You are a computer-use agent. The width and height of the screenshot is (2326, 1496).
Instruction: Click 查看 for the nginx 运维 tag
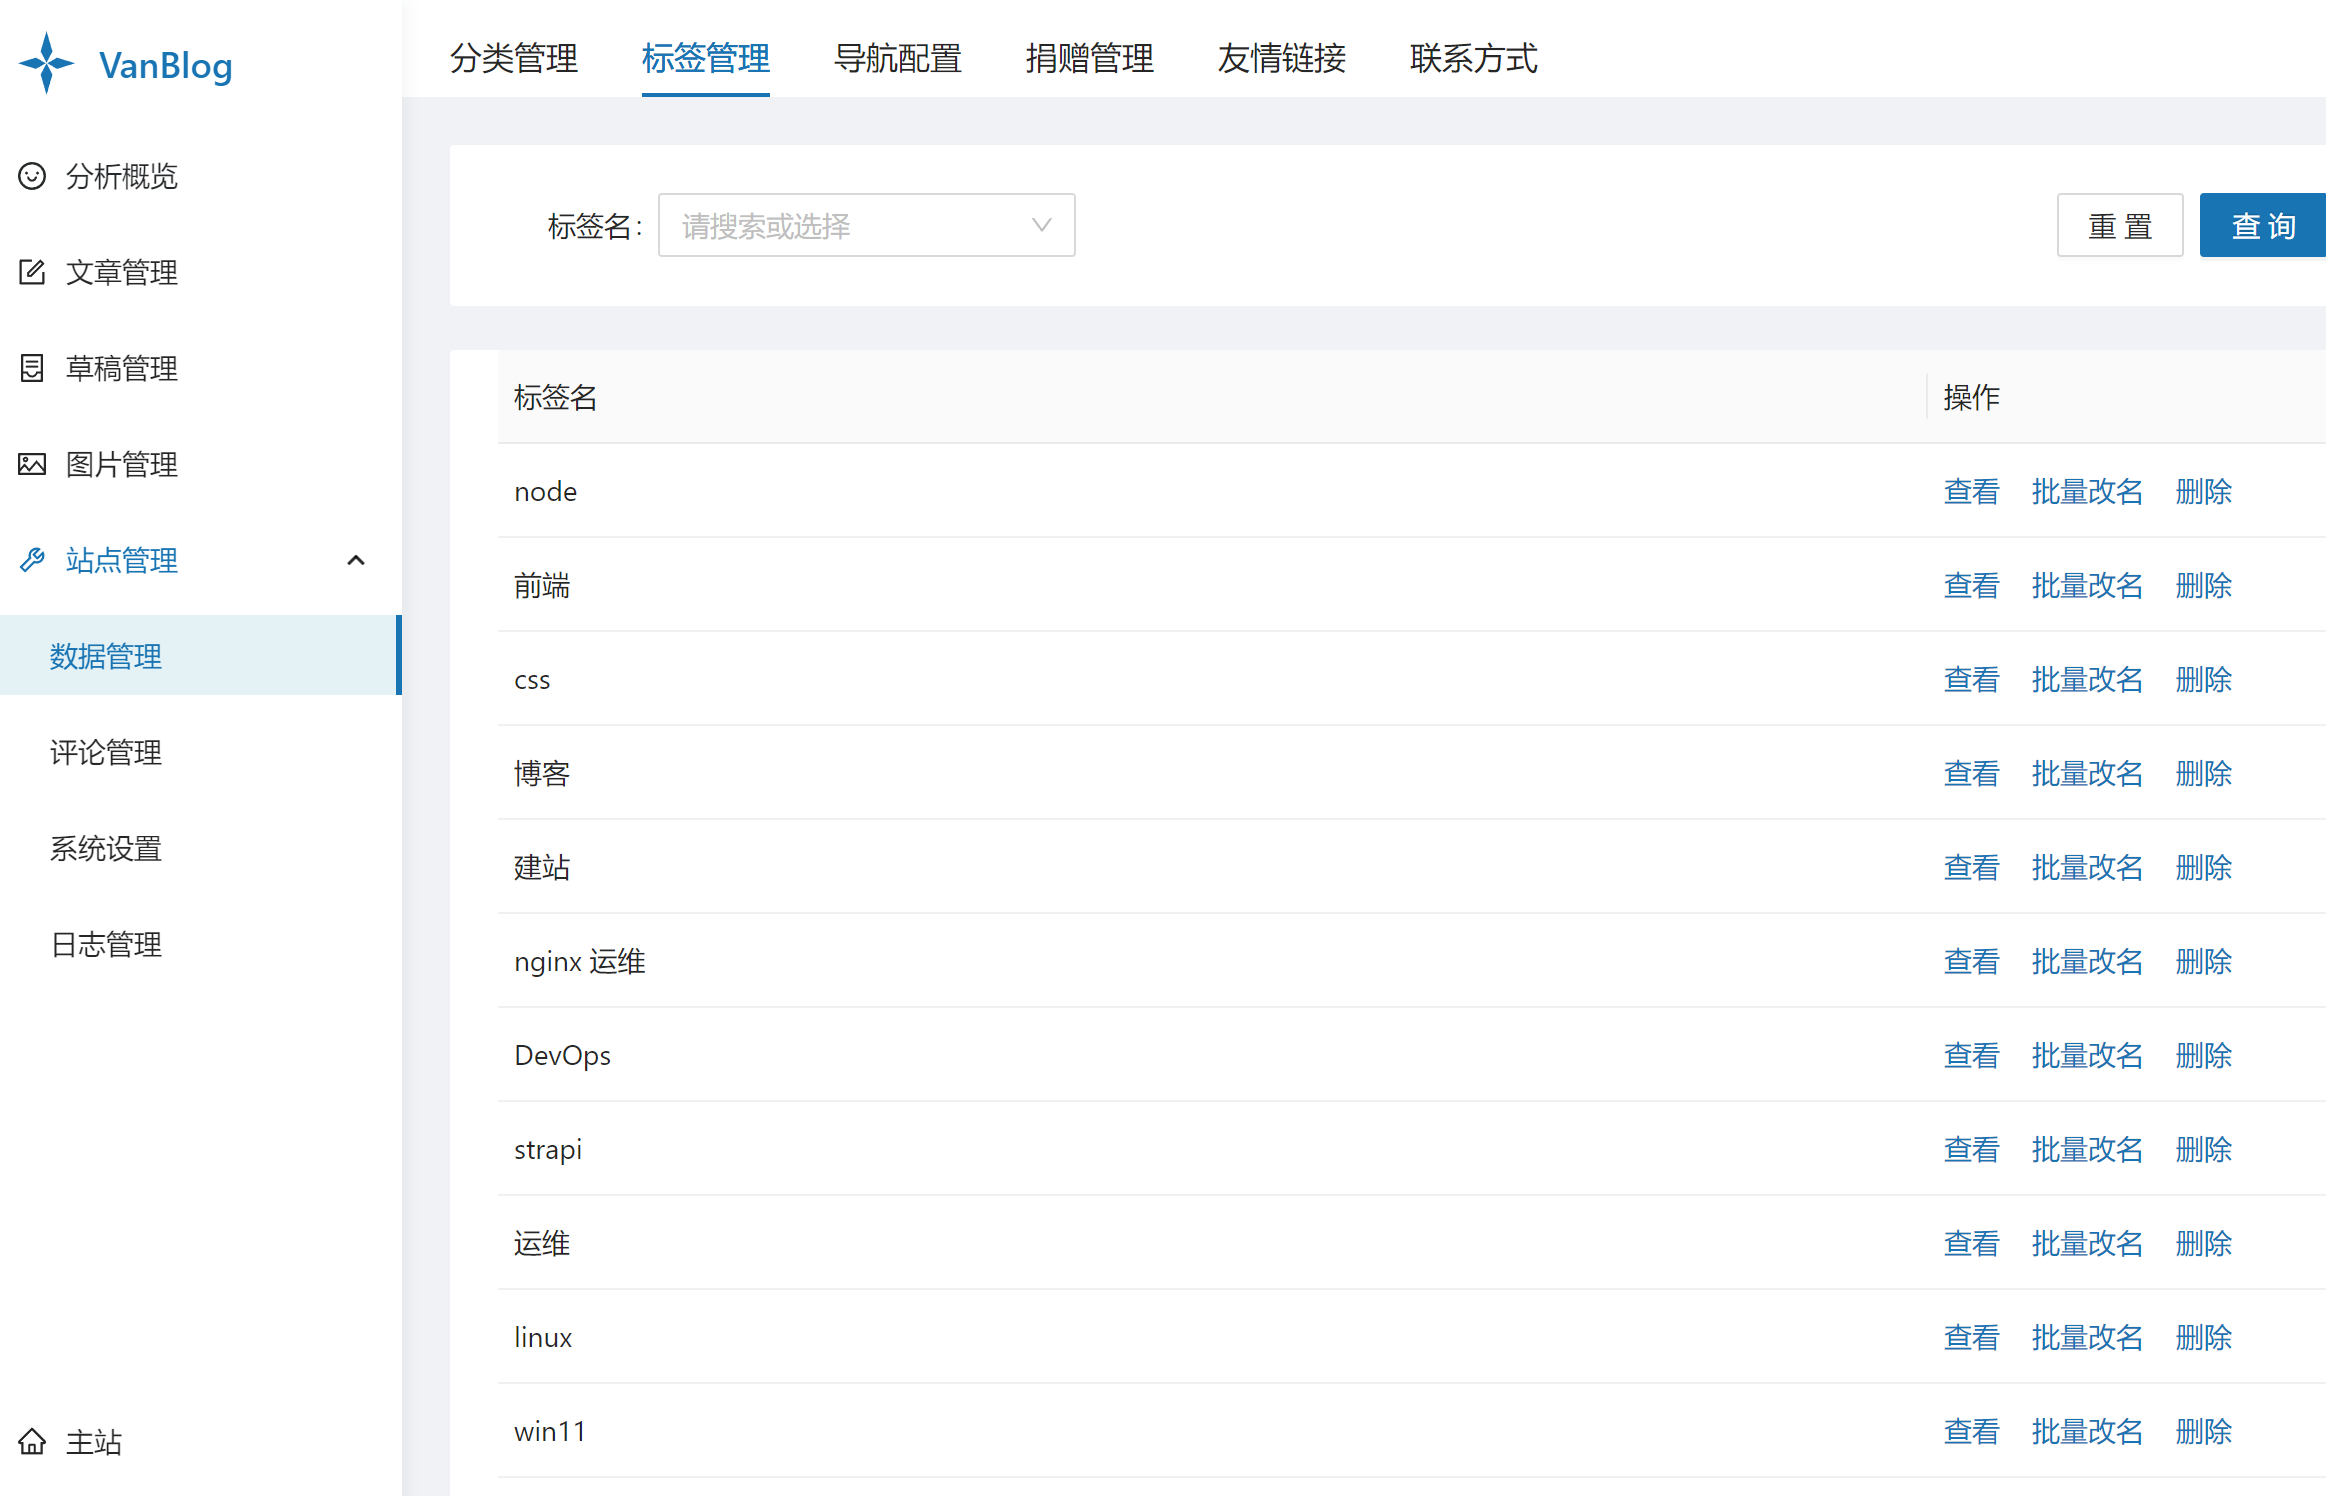pyautogui.click(x=1971, y=961)
